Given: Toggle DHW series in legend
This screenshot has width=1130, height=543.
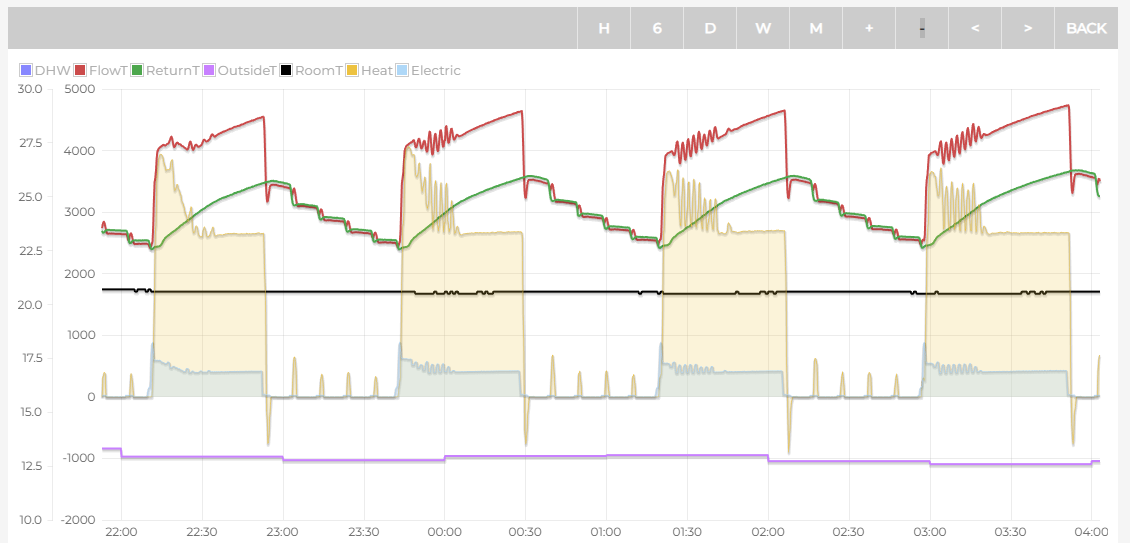Looking at the screenshot, I should [x=50, y=71].
